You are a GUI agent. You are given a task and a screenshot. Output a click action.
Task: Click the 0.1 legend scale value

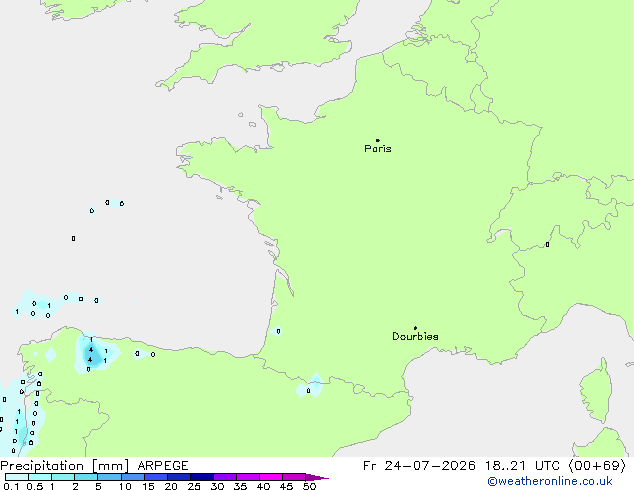coord(11,486)
